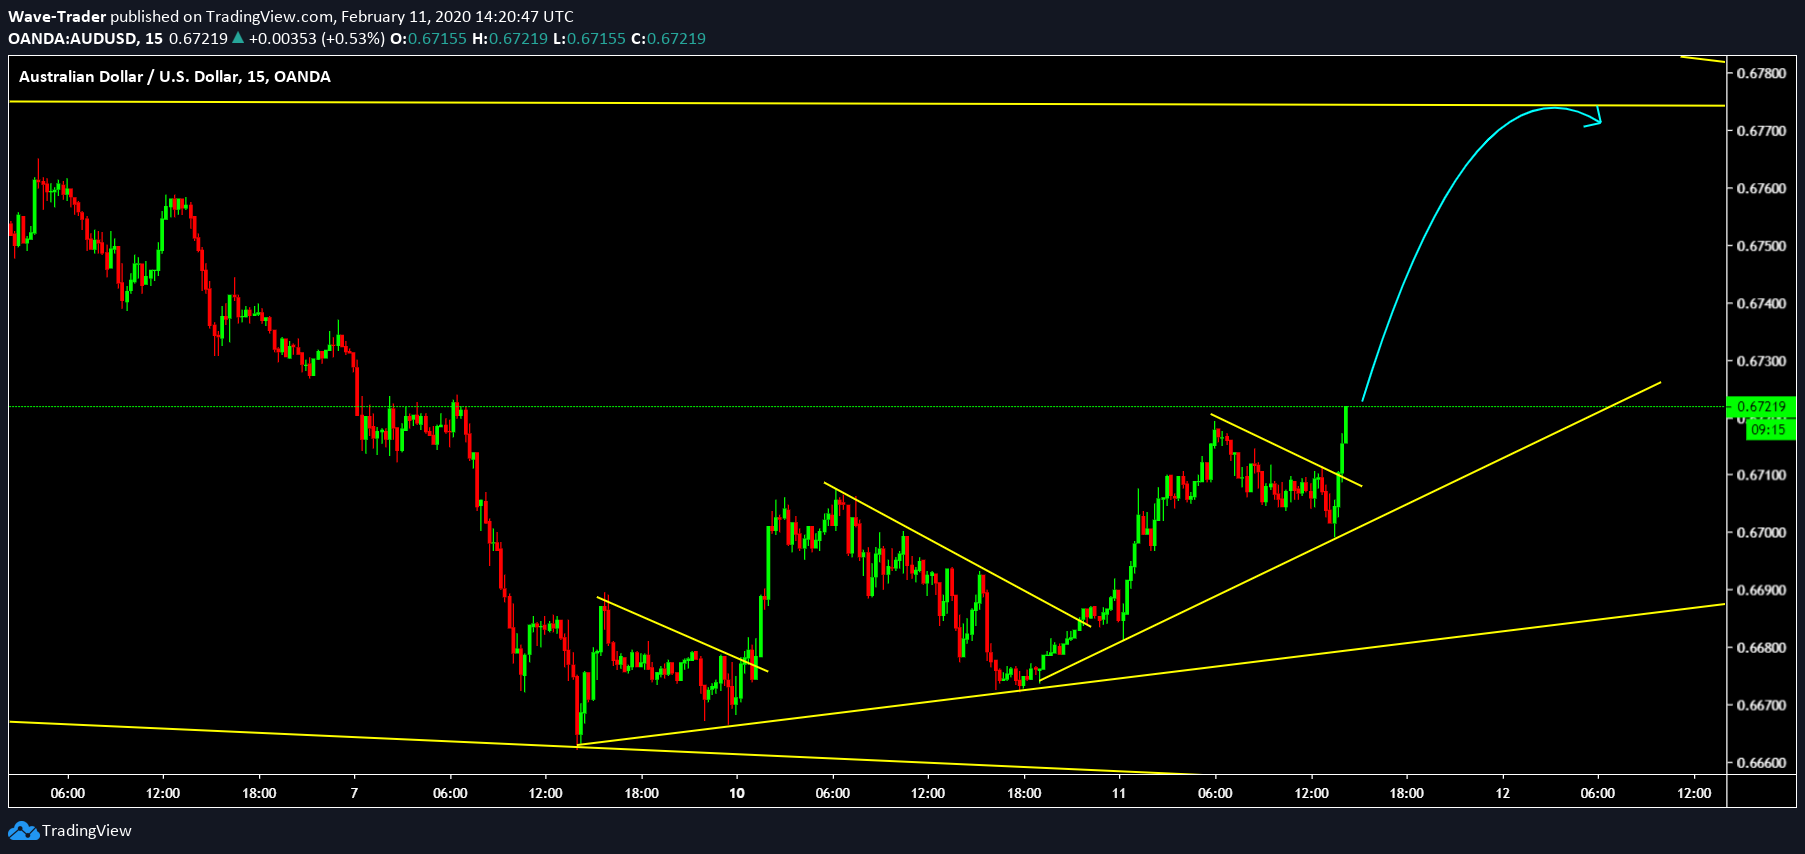This screenshot has height=854, width=1805.
Task: Click the '11' date label on the time axis
Action: (x=1119, y=793)
